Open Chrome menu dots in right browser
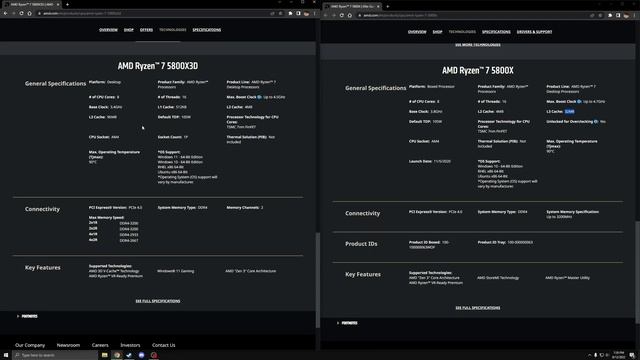The width and height of the screenshot is (640, 360). [634, 15]
